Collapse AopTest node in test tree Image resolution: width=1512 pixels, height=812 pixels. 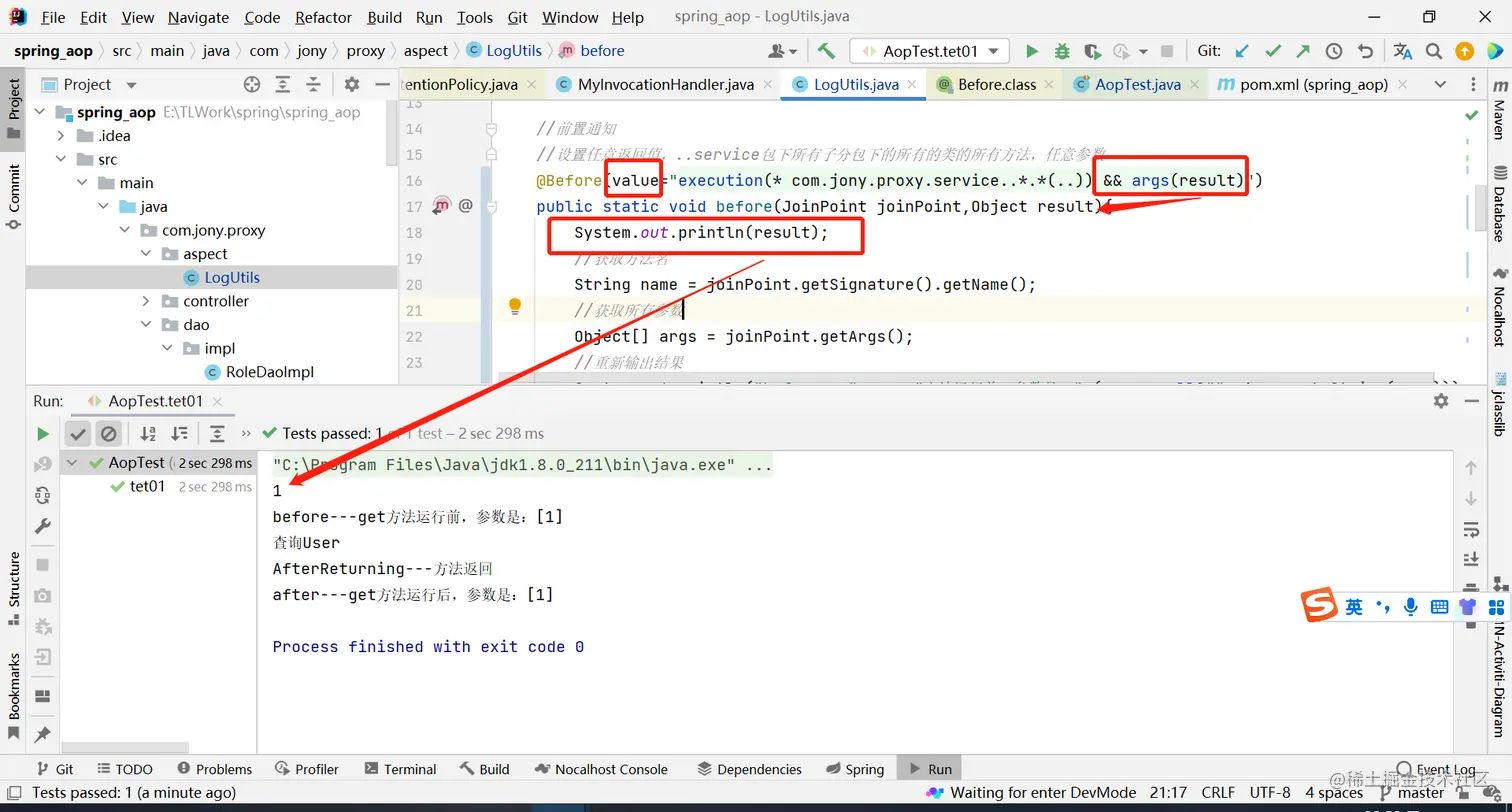71,463
